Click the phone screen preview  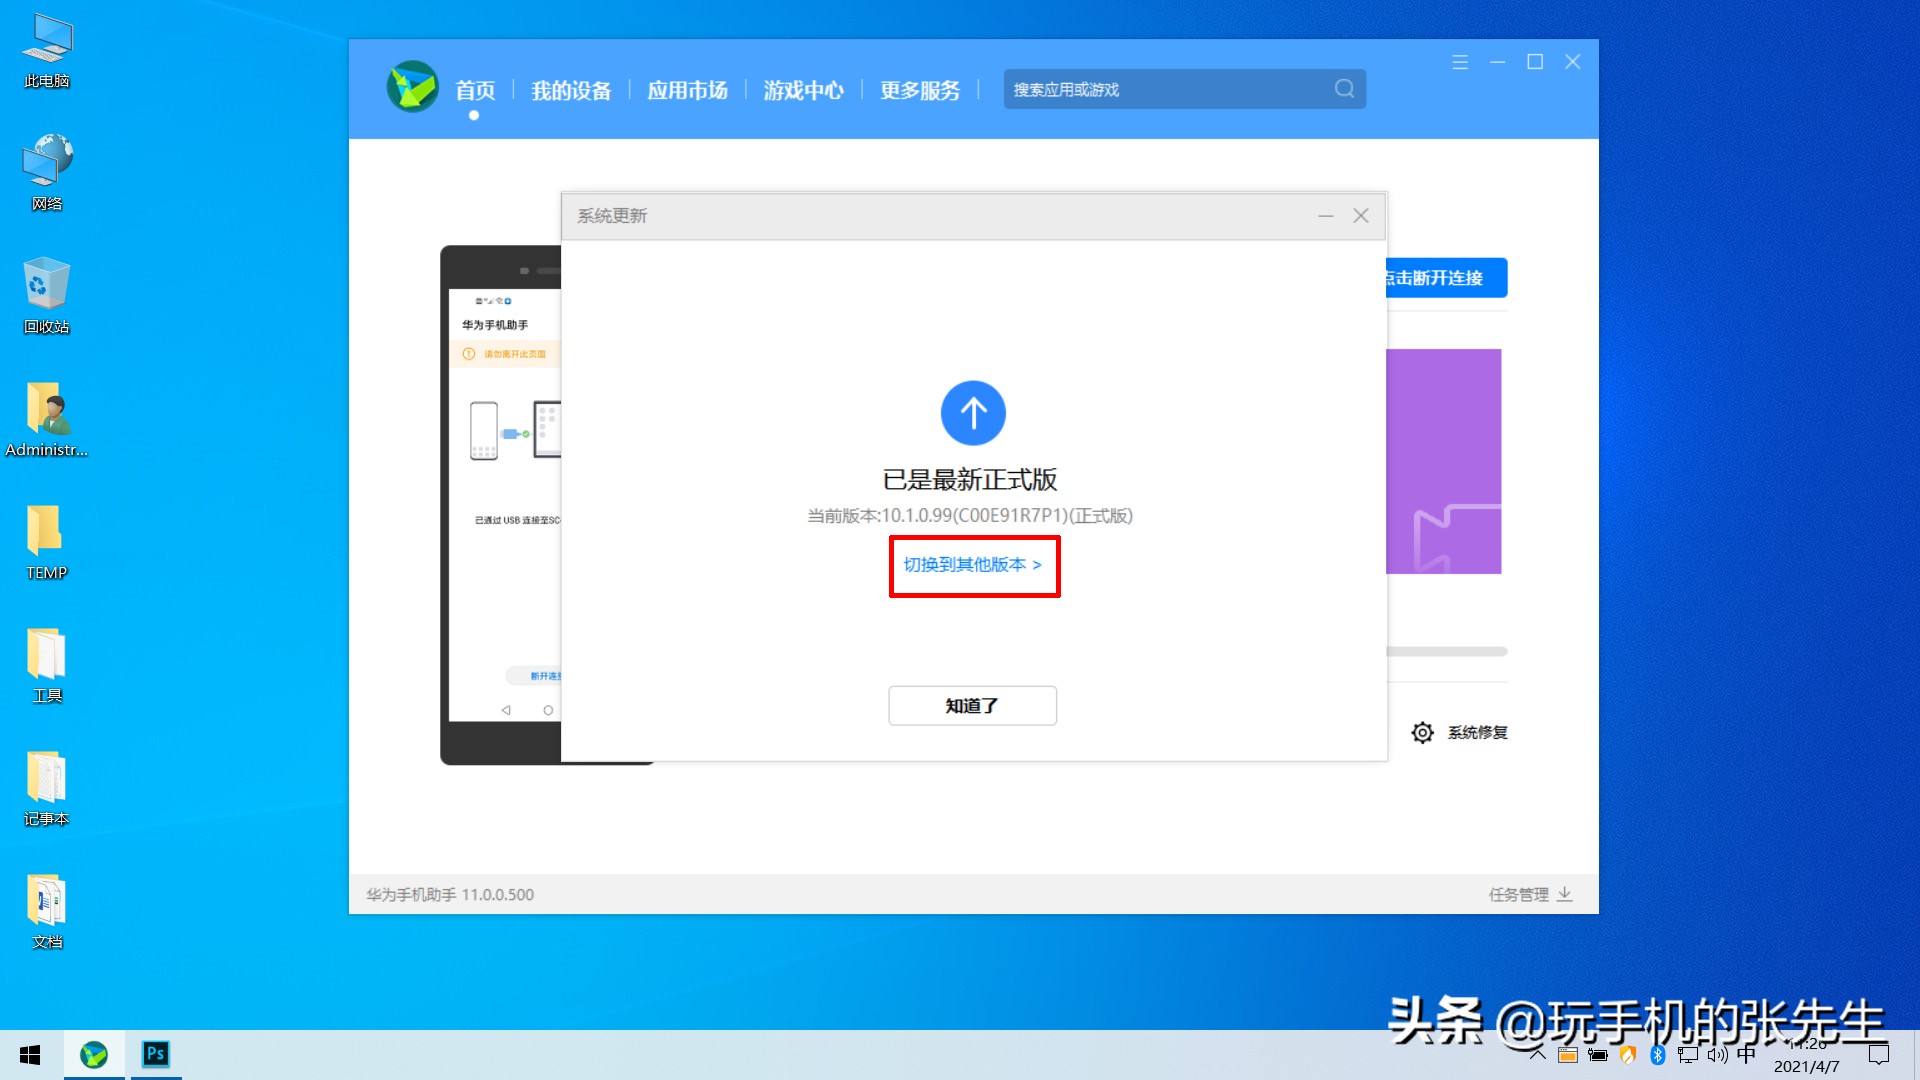coord(505,505)
